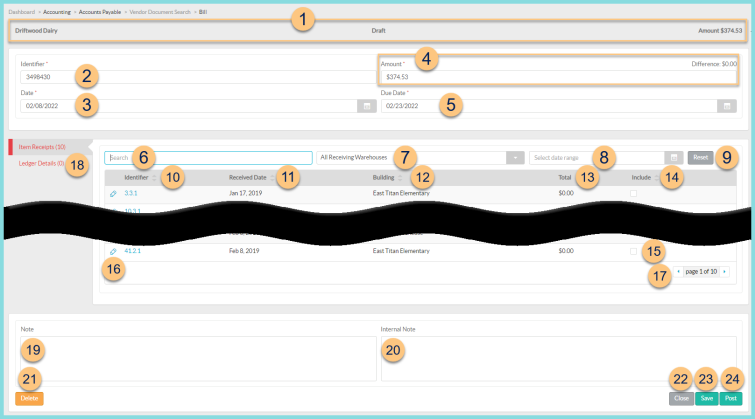The image size is (755, 419).
Task: Open the Due Date calendar picker icon
Action: [727, 106]
